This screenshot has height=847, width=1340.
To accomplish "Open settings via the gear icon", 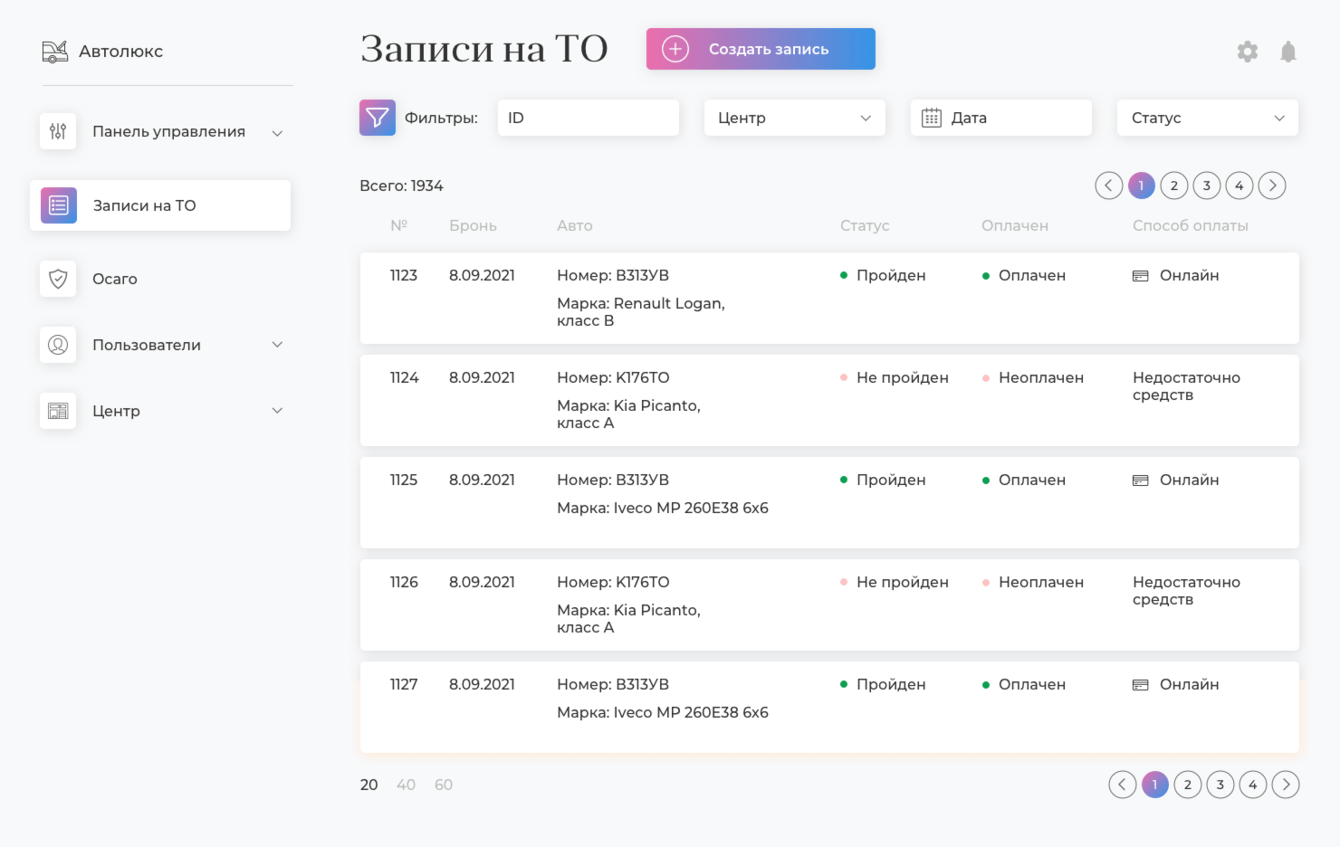I will click(x=1247, y=51).
